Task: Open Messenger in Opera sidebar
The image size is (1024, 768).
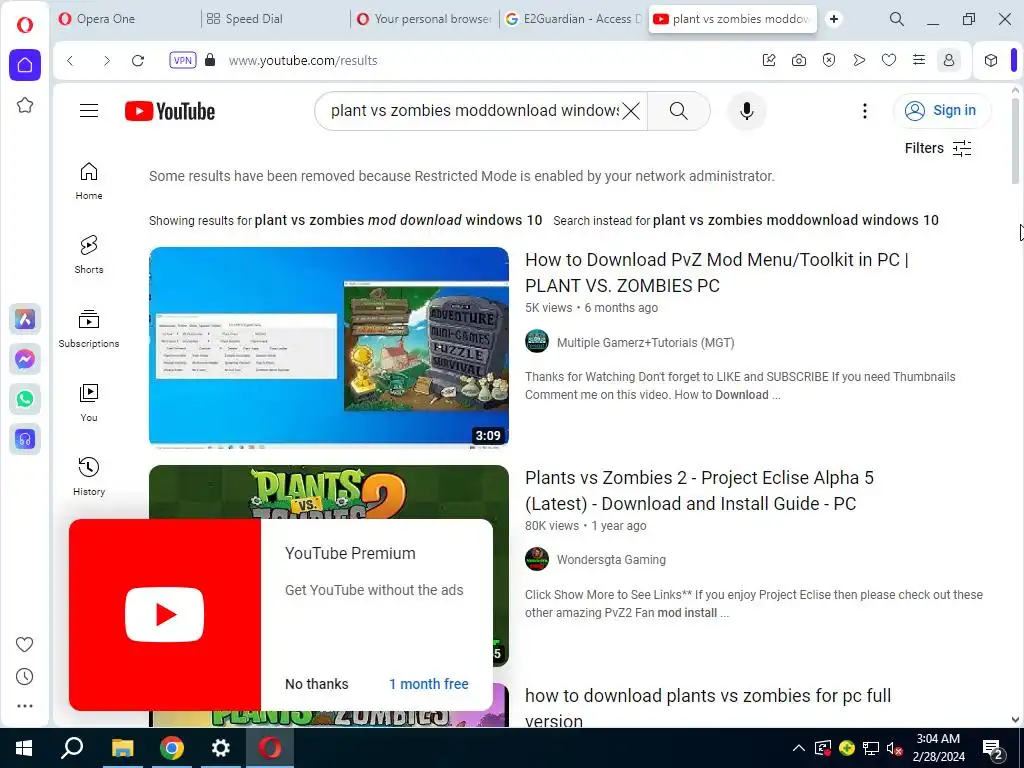Action: point(25,359)
